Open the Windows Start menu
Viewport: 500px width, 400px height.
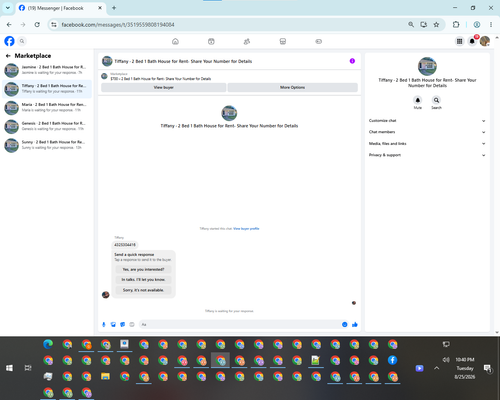click(9, 368)
